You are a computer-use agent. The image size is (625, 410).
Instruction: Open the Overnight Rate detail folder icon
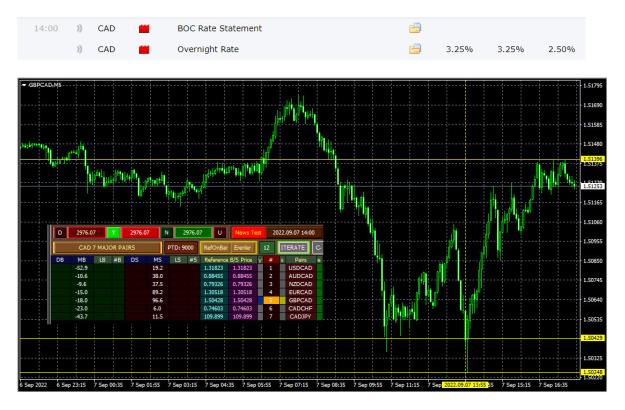pyautogui.click(x=415, y=49)
